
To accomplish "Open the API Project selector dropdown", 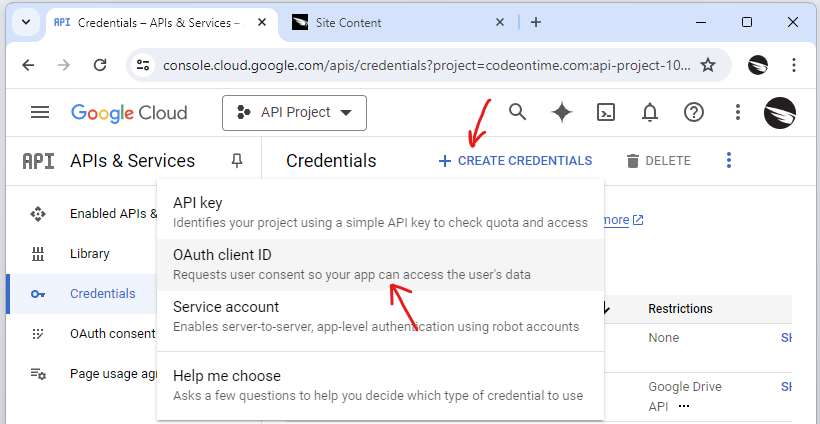I will 294,113.
